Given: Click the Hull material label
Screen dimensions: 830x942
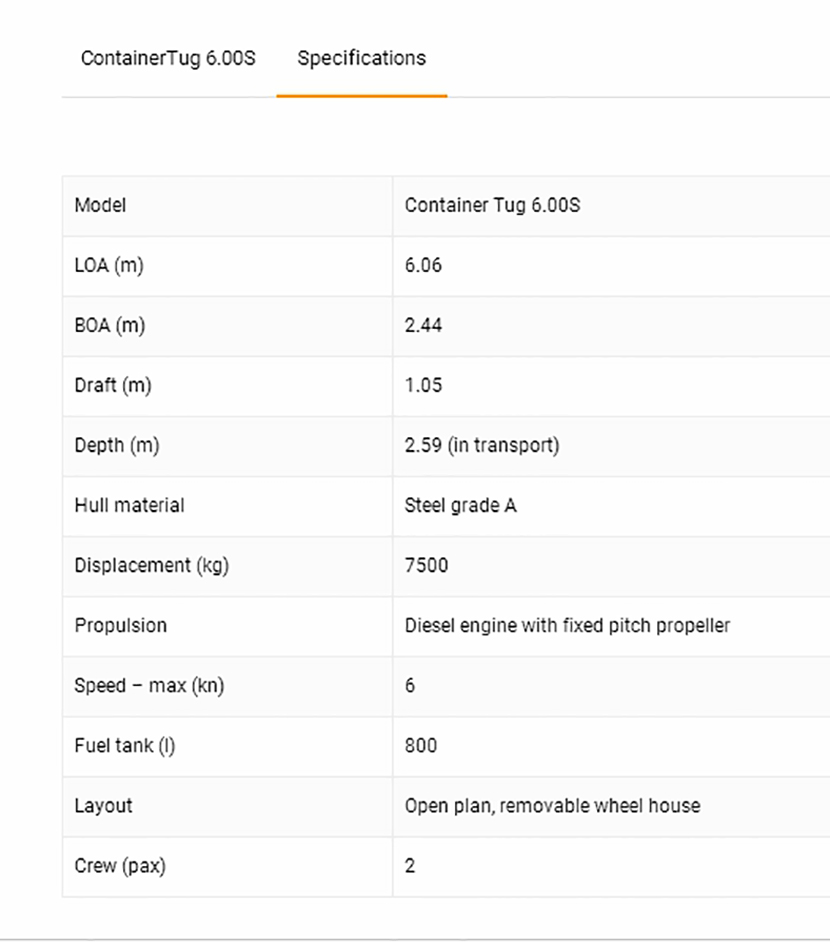Looking at the screenshot, I should point(130,506).
